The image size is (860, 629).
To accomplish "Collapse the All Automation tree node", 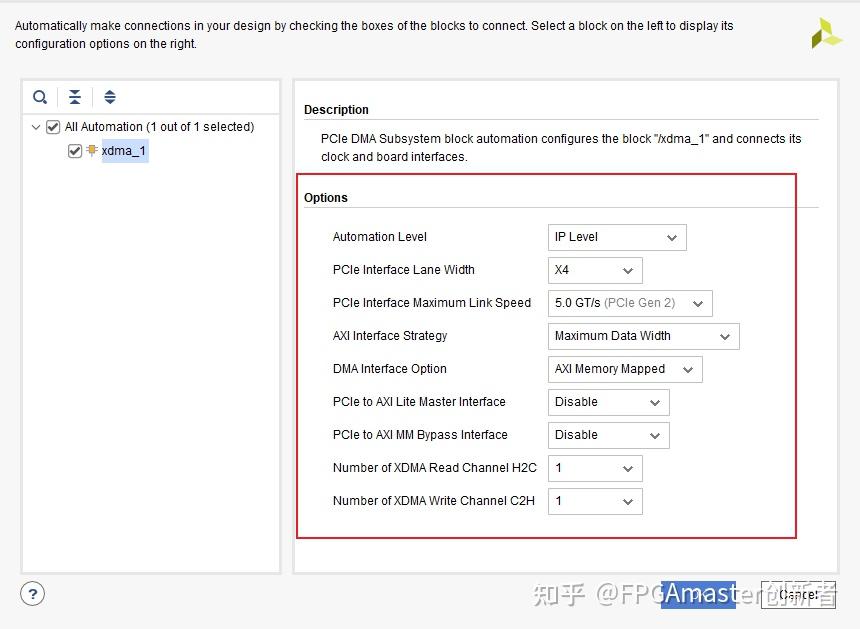I will pyautogui.click(x=36, y=127).
